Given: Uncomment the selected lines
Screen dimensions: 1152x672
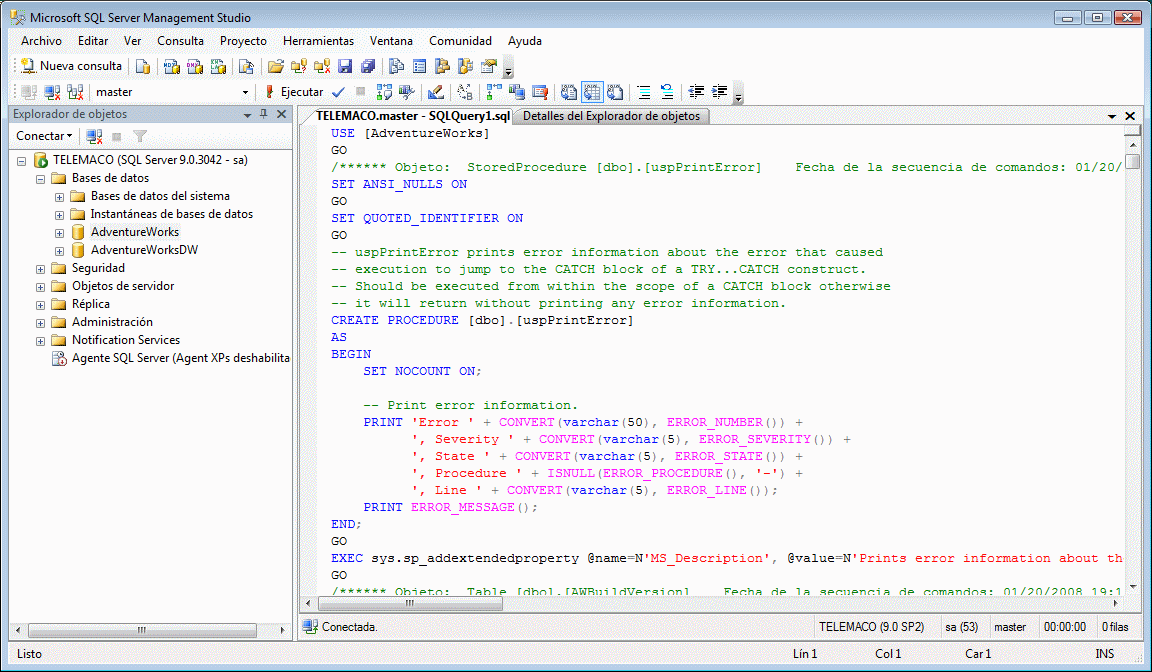Looking at the screenshot, I should (x=667, y=92).
